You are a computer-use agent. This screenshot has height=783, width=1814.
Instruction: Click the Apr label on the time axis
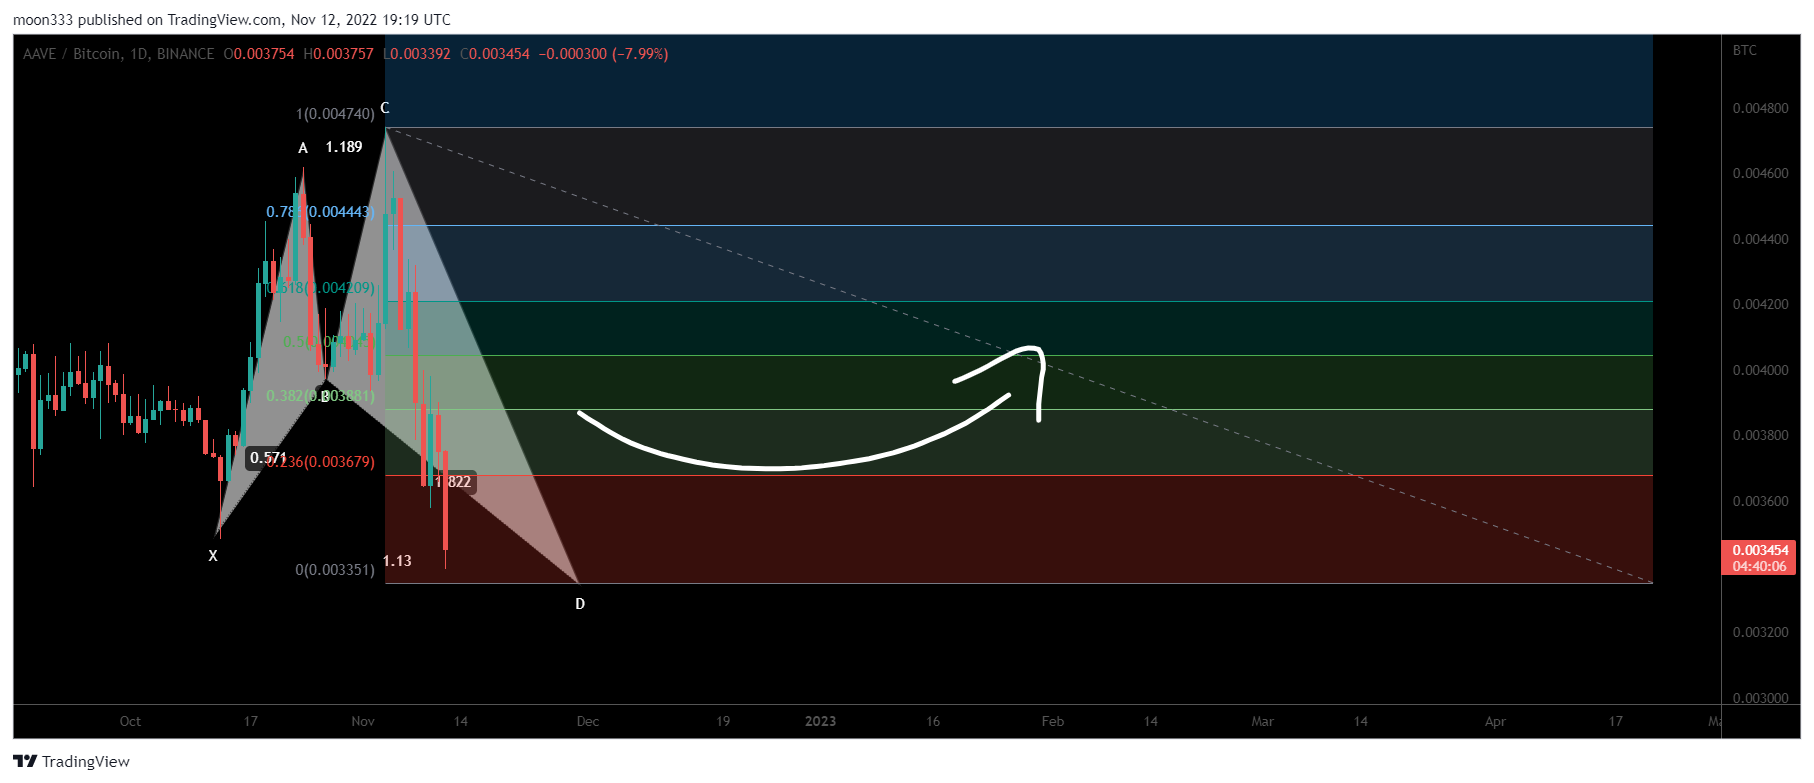(1495, 721)
